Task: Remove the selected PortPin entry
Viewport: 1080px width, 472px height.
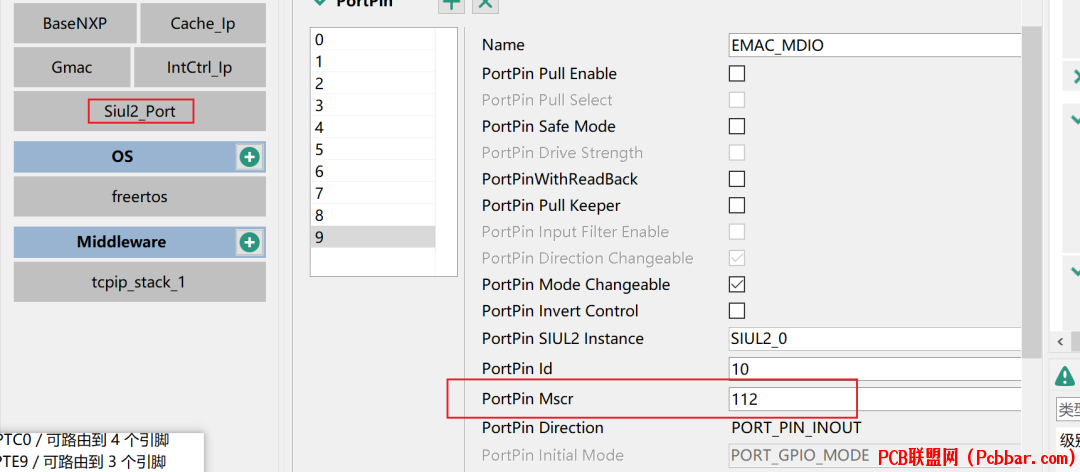Action: coord(485,4)
